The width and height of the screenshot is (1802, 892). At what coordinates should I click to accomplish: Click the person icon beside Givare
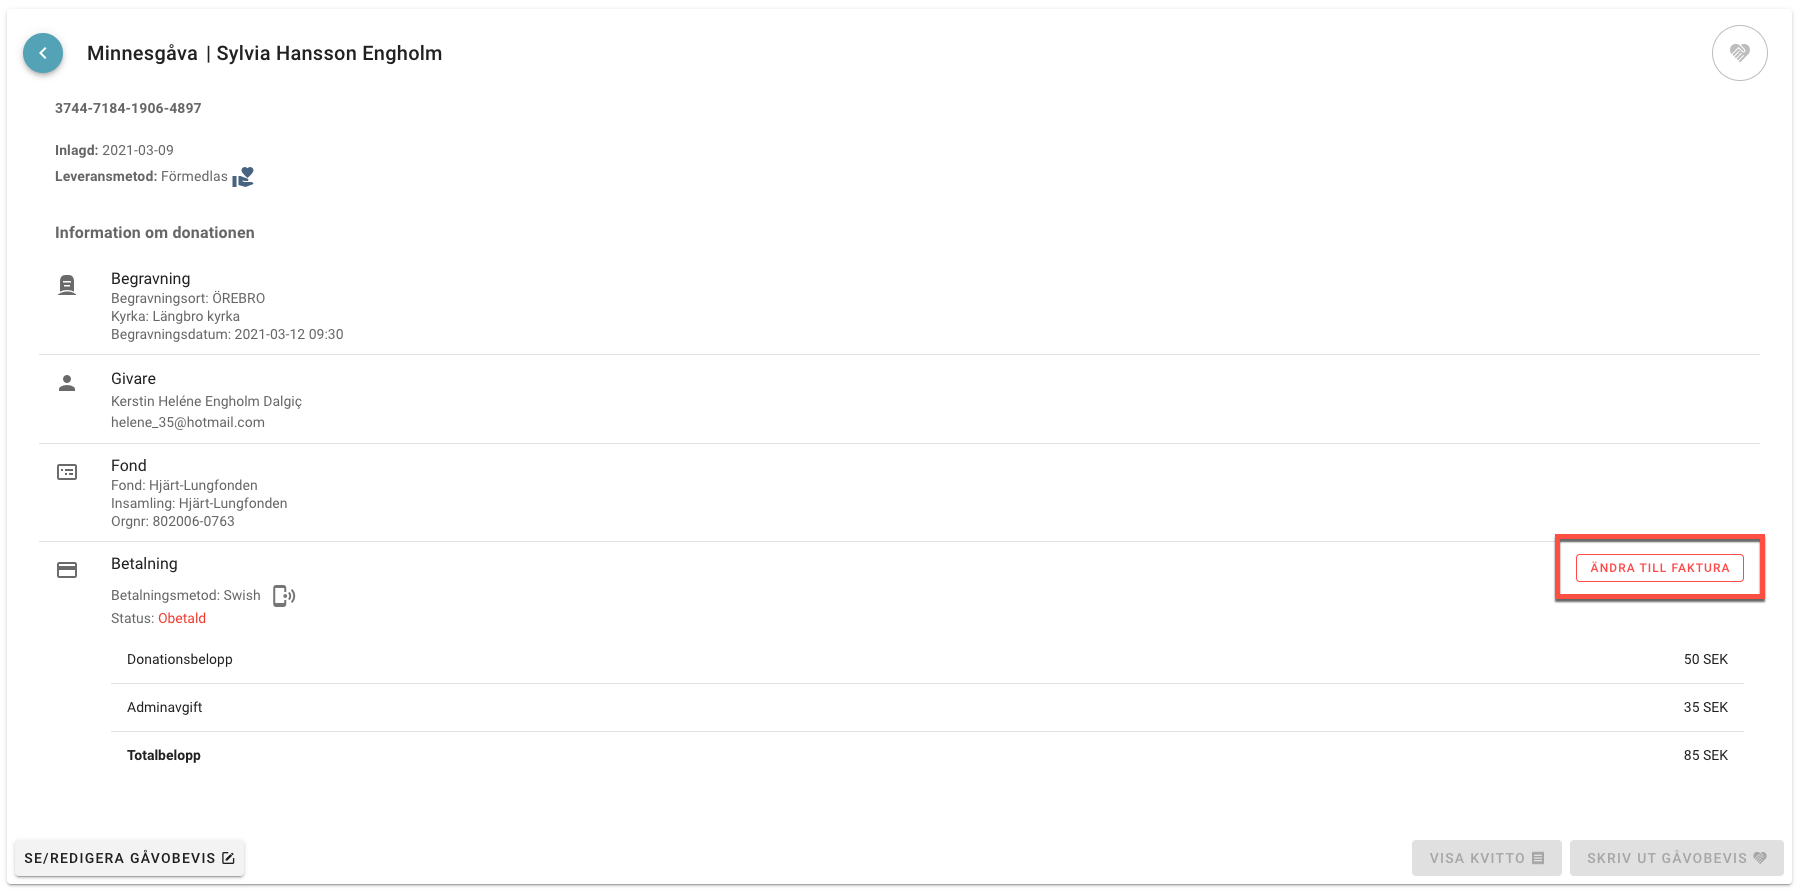click(x=67, y=383)
